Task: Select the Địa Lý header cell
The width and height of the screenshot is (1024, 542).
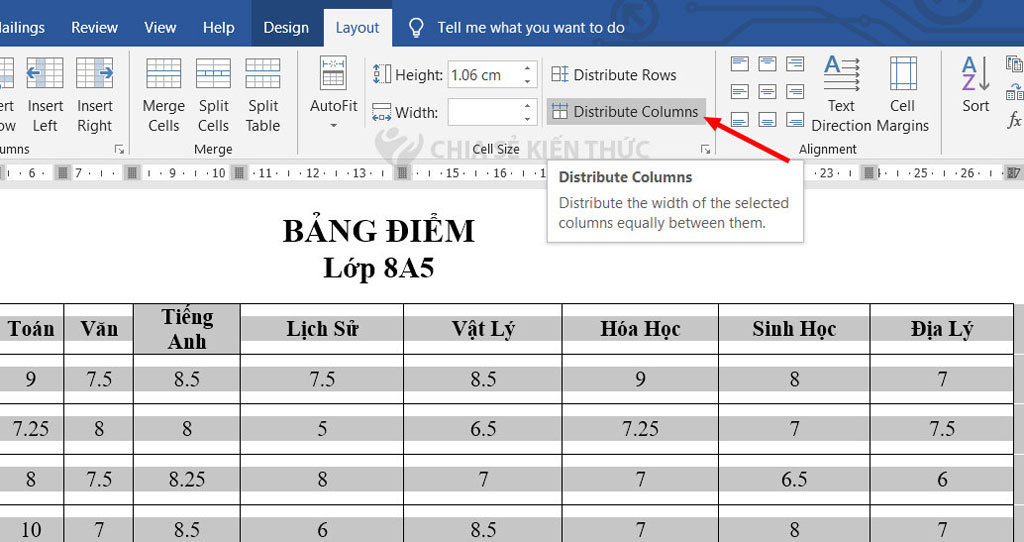Action: coord(942,328)
